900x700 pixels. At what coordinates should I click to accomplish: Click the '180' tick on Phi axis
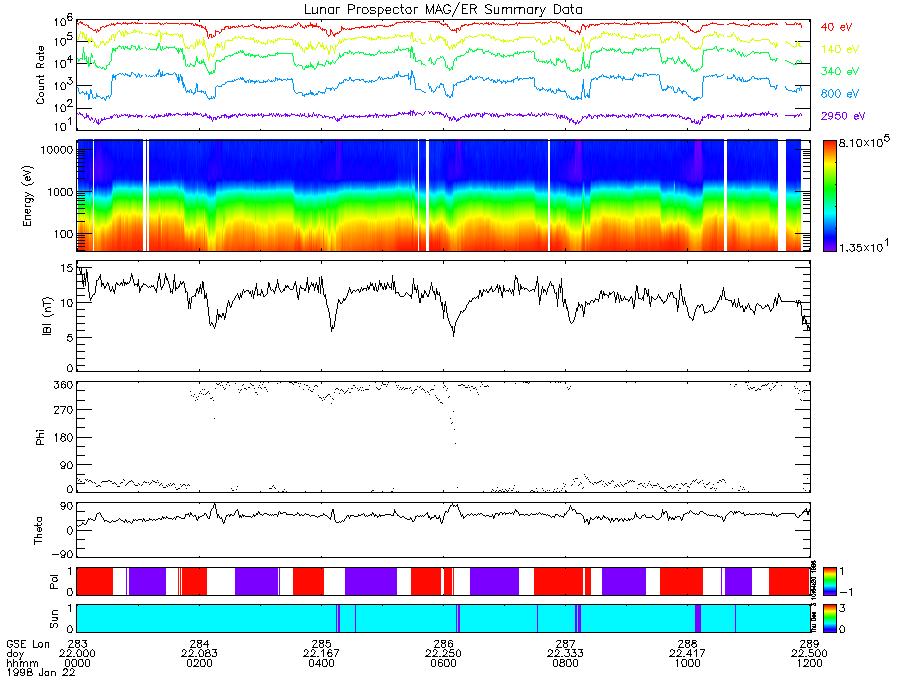point(65,438)
